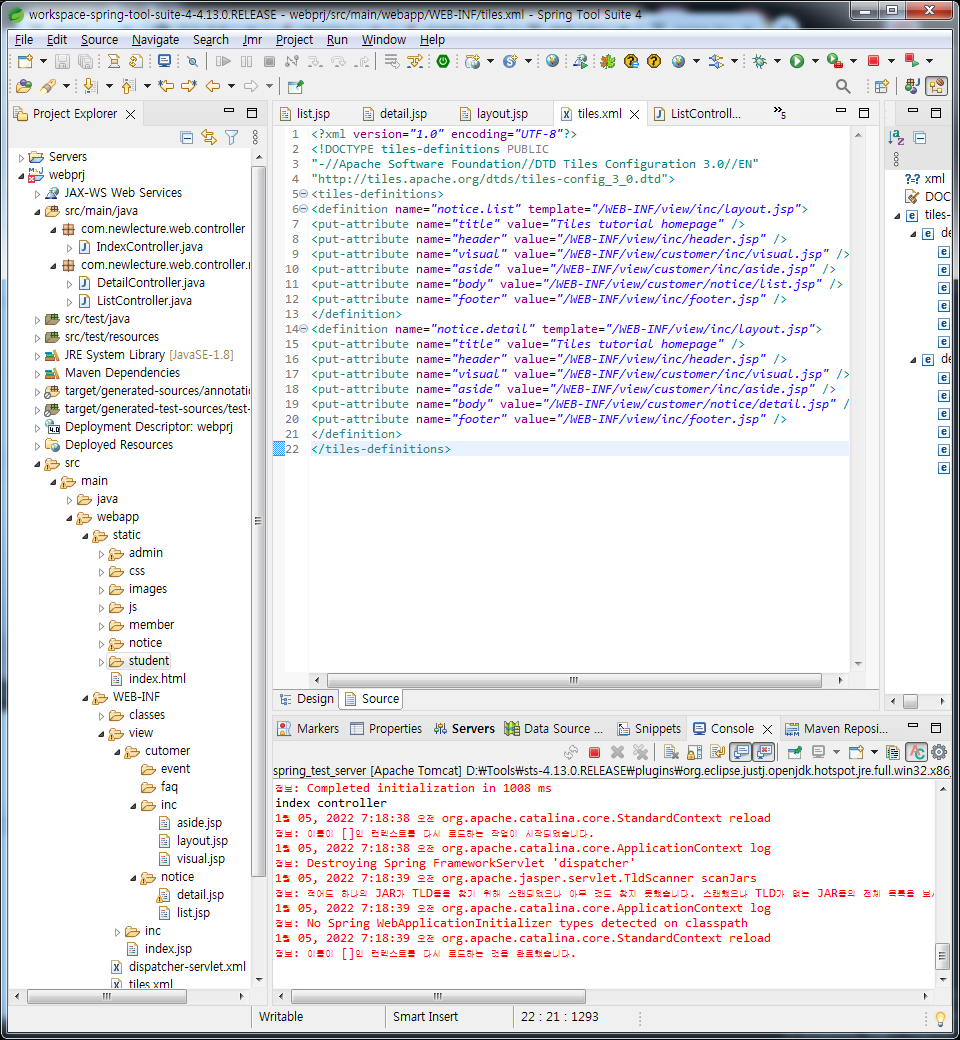Minimize the Console panel view
Screen dimensions: 960x1040
click(x=913, y=727)
